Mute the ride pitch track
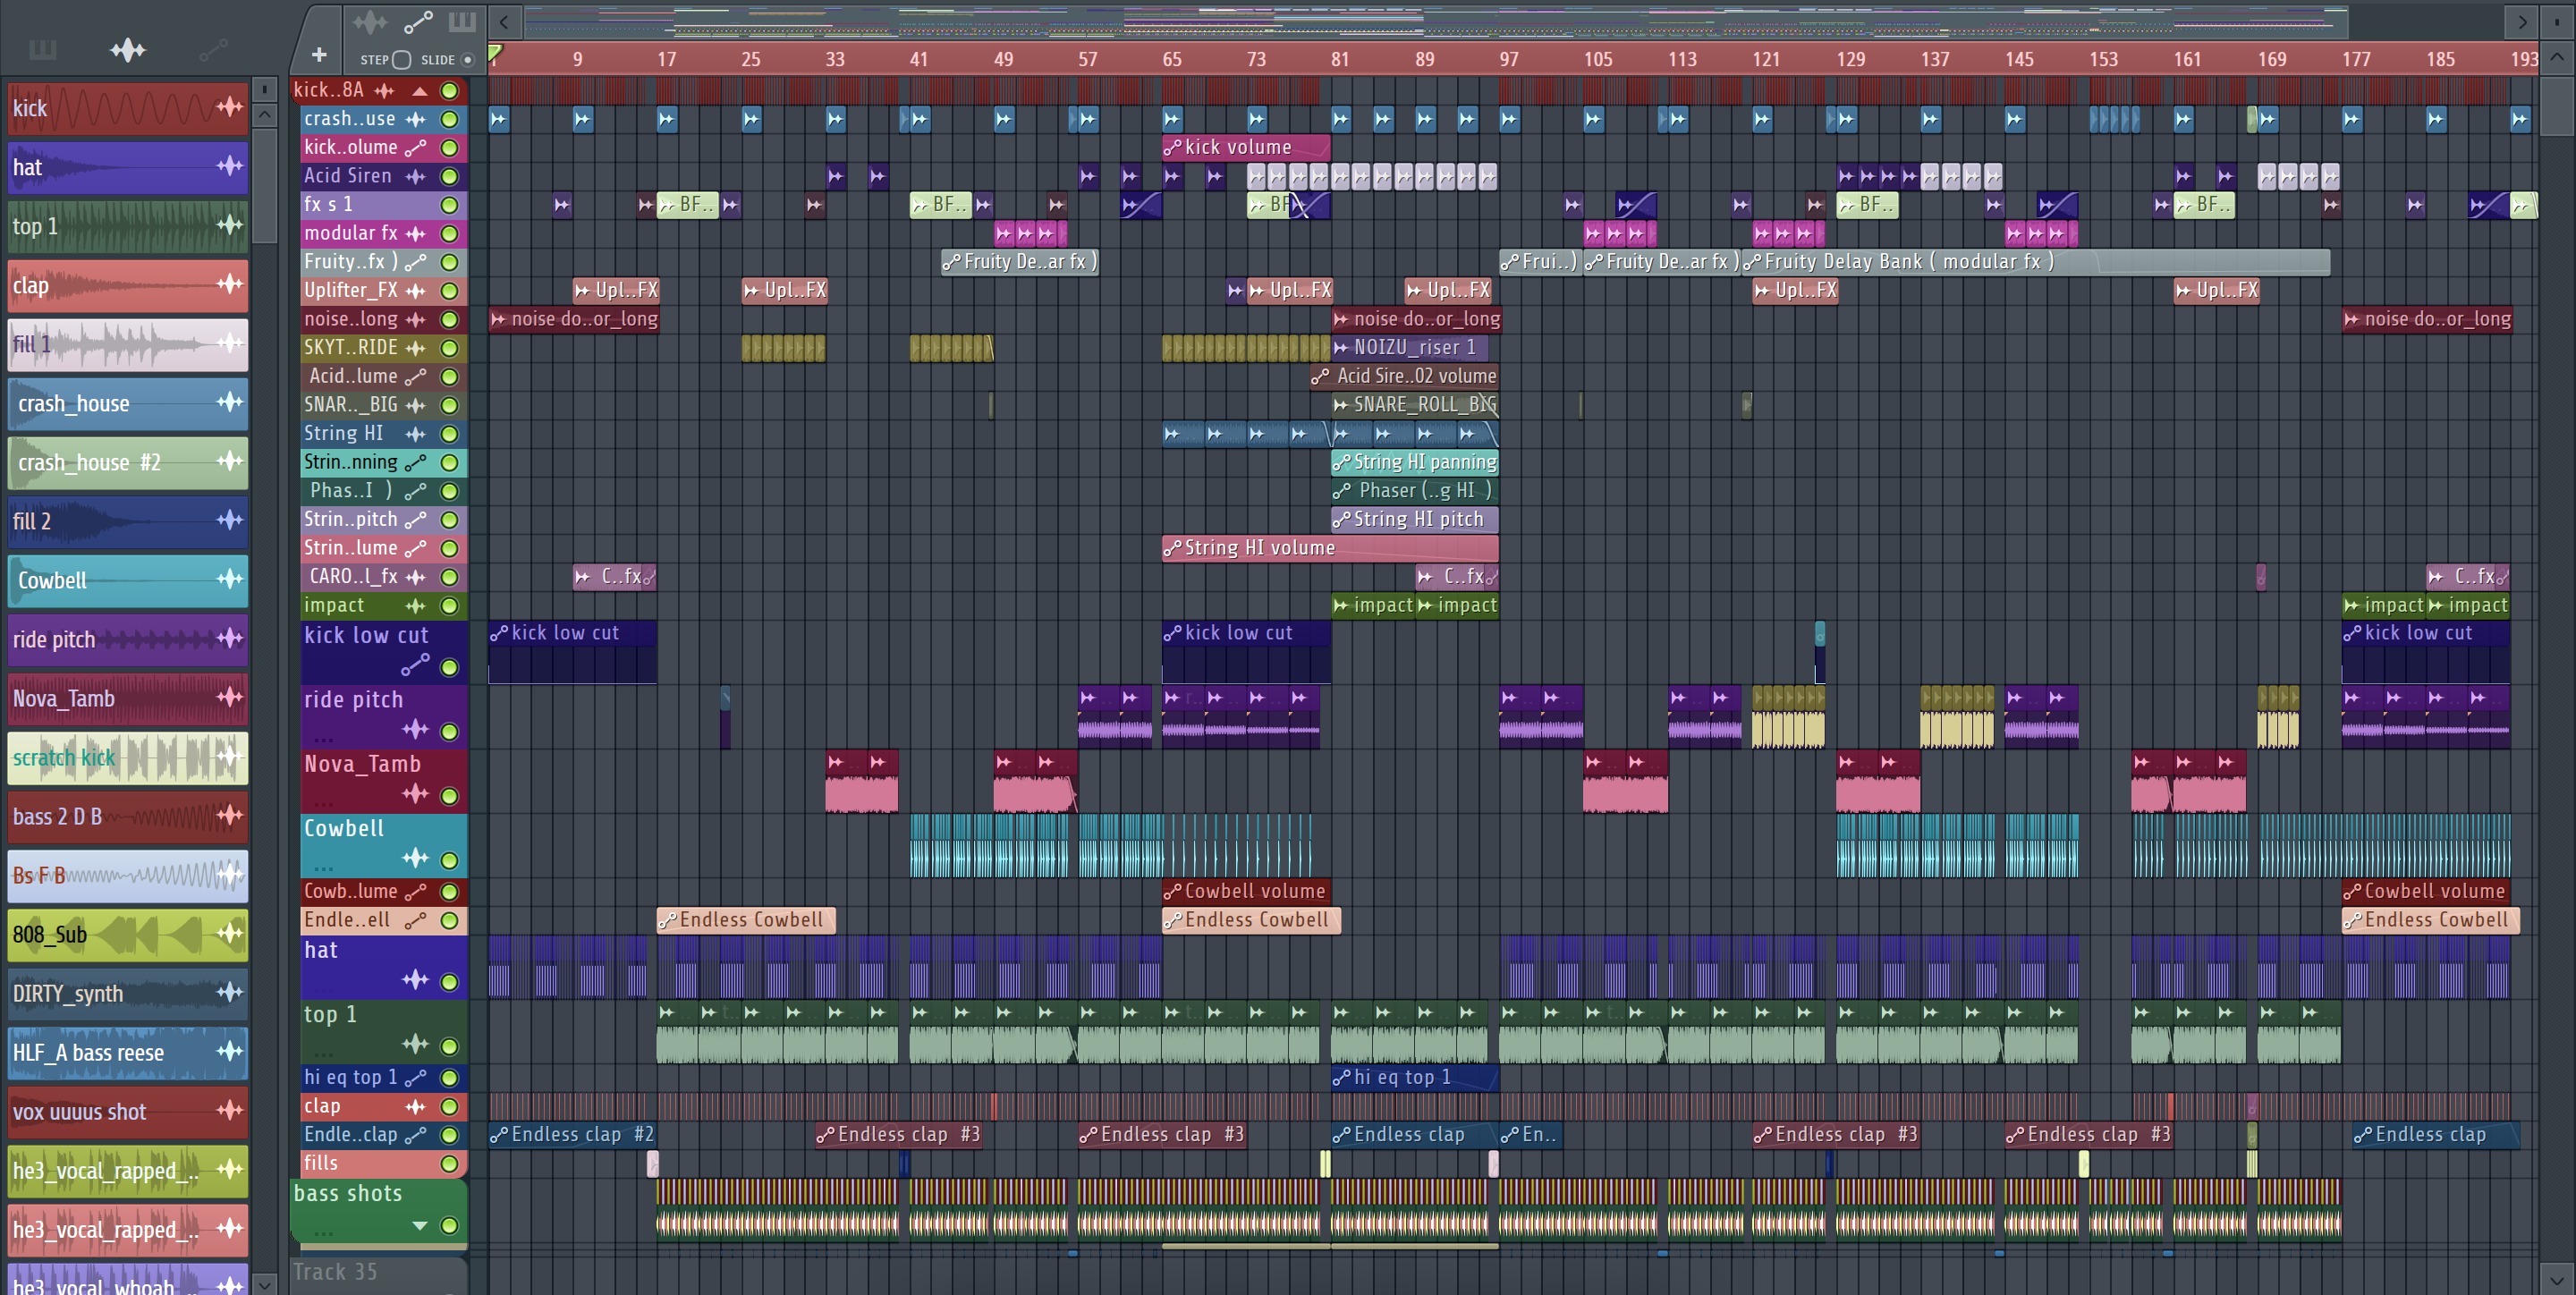The height and width of the screenshot is (1295, 2576). click(450, 731)
